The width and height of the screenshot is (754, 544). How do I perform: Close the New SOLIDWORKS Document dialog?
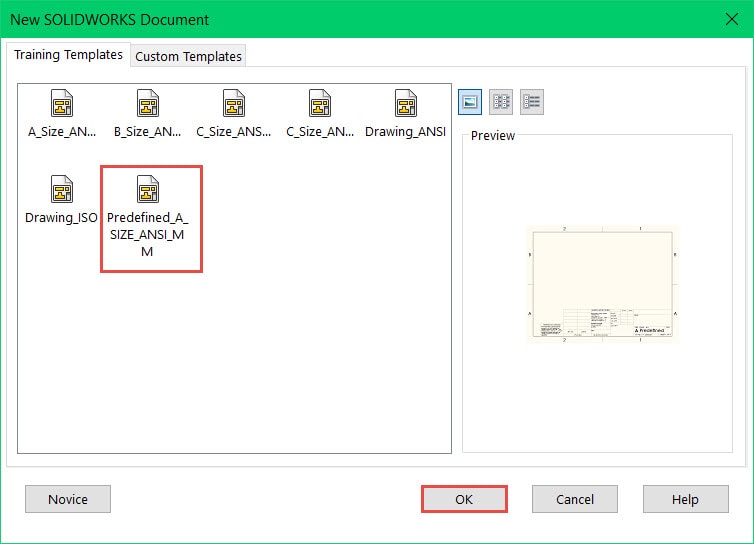coord(730,19)
